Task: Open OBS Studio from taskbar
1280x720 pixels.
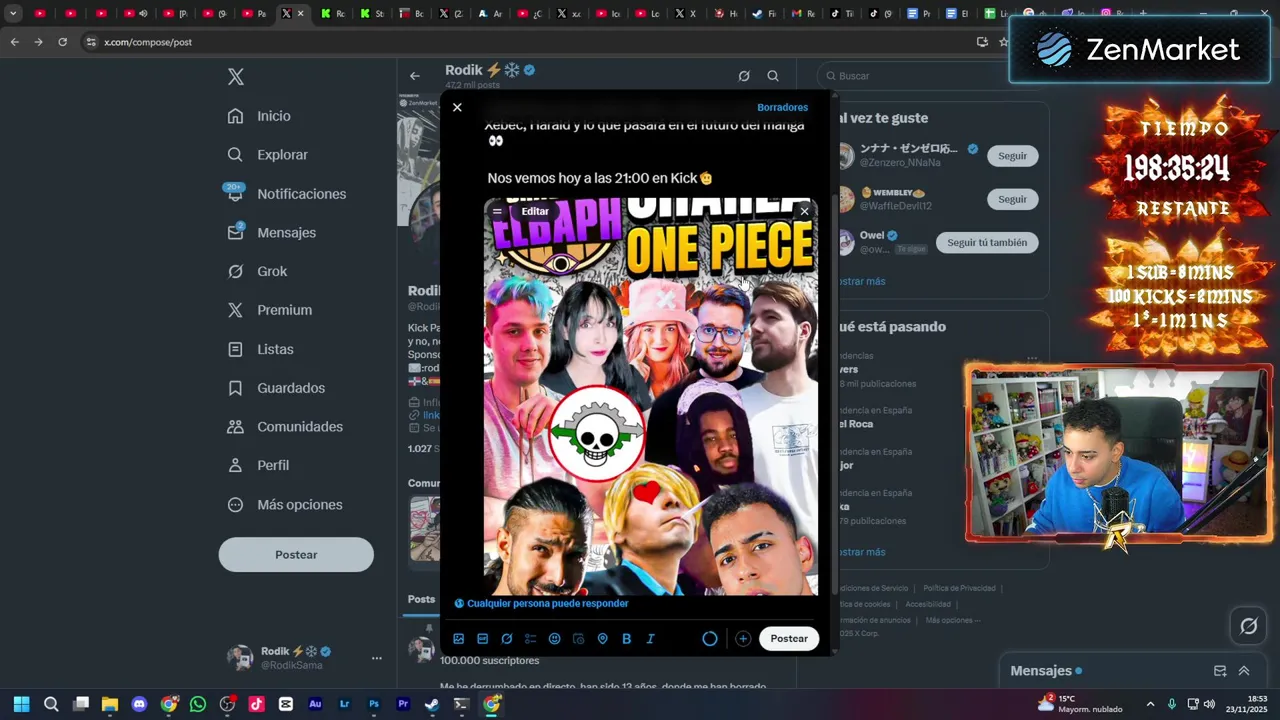Action: click(227, 704)
